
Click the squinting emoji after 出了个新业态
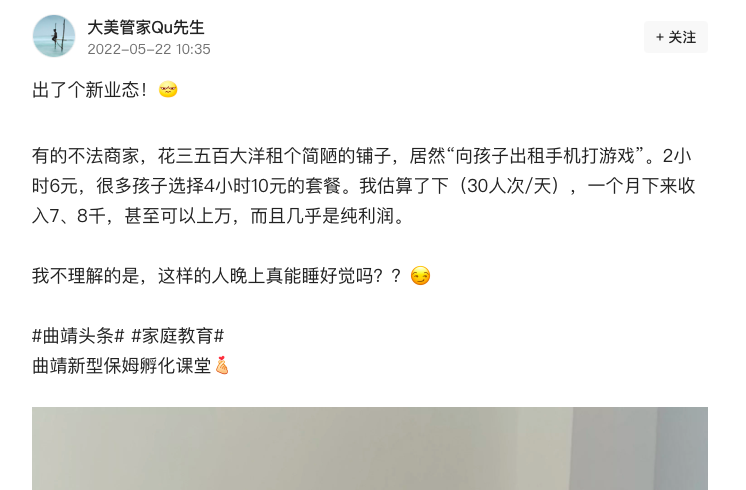tap(168, 89)
